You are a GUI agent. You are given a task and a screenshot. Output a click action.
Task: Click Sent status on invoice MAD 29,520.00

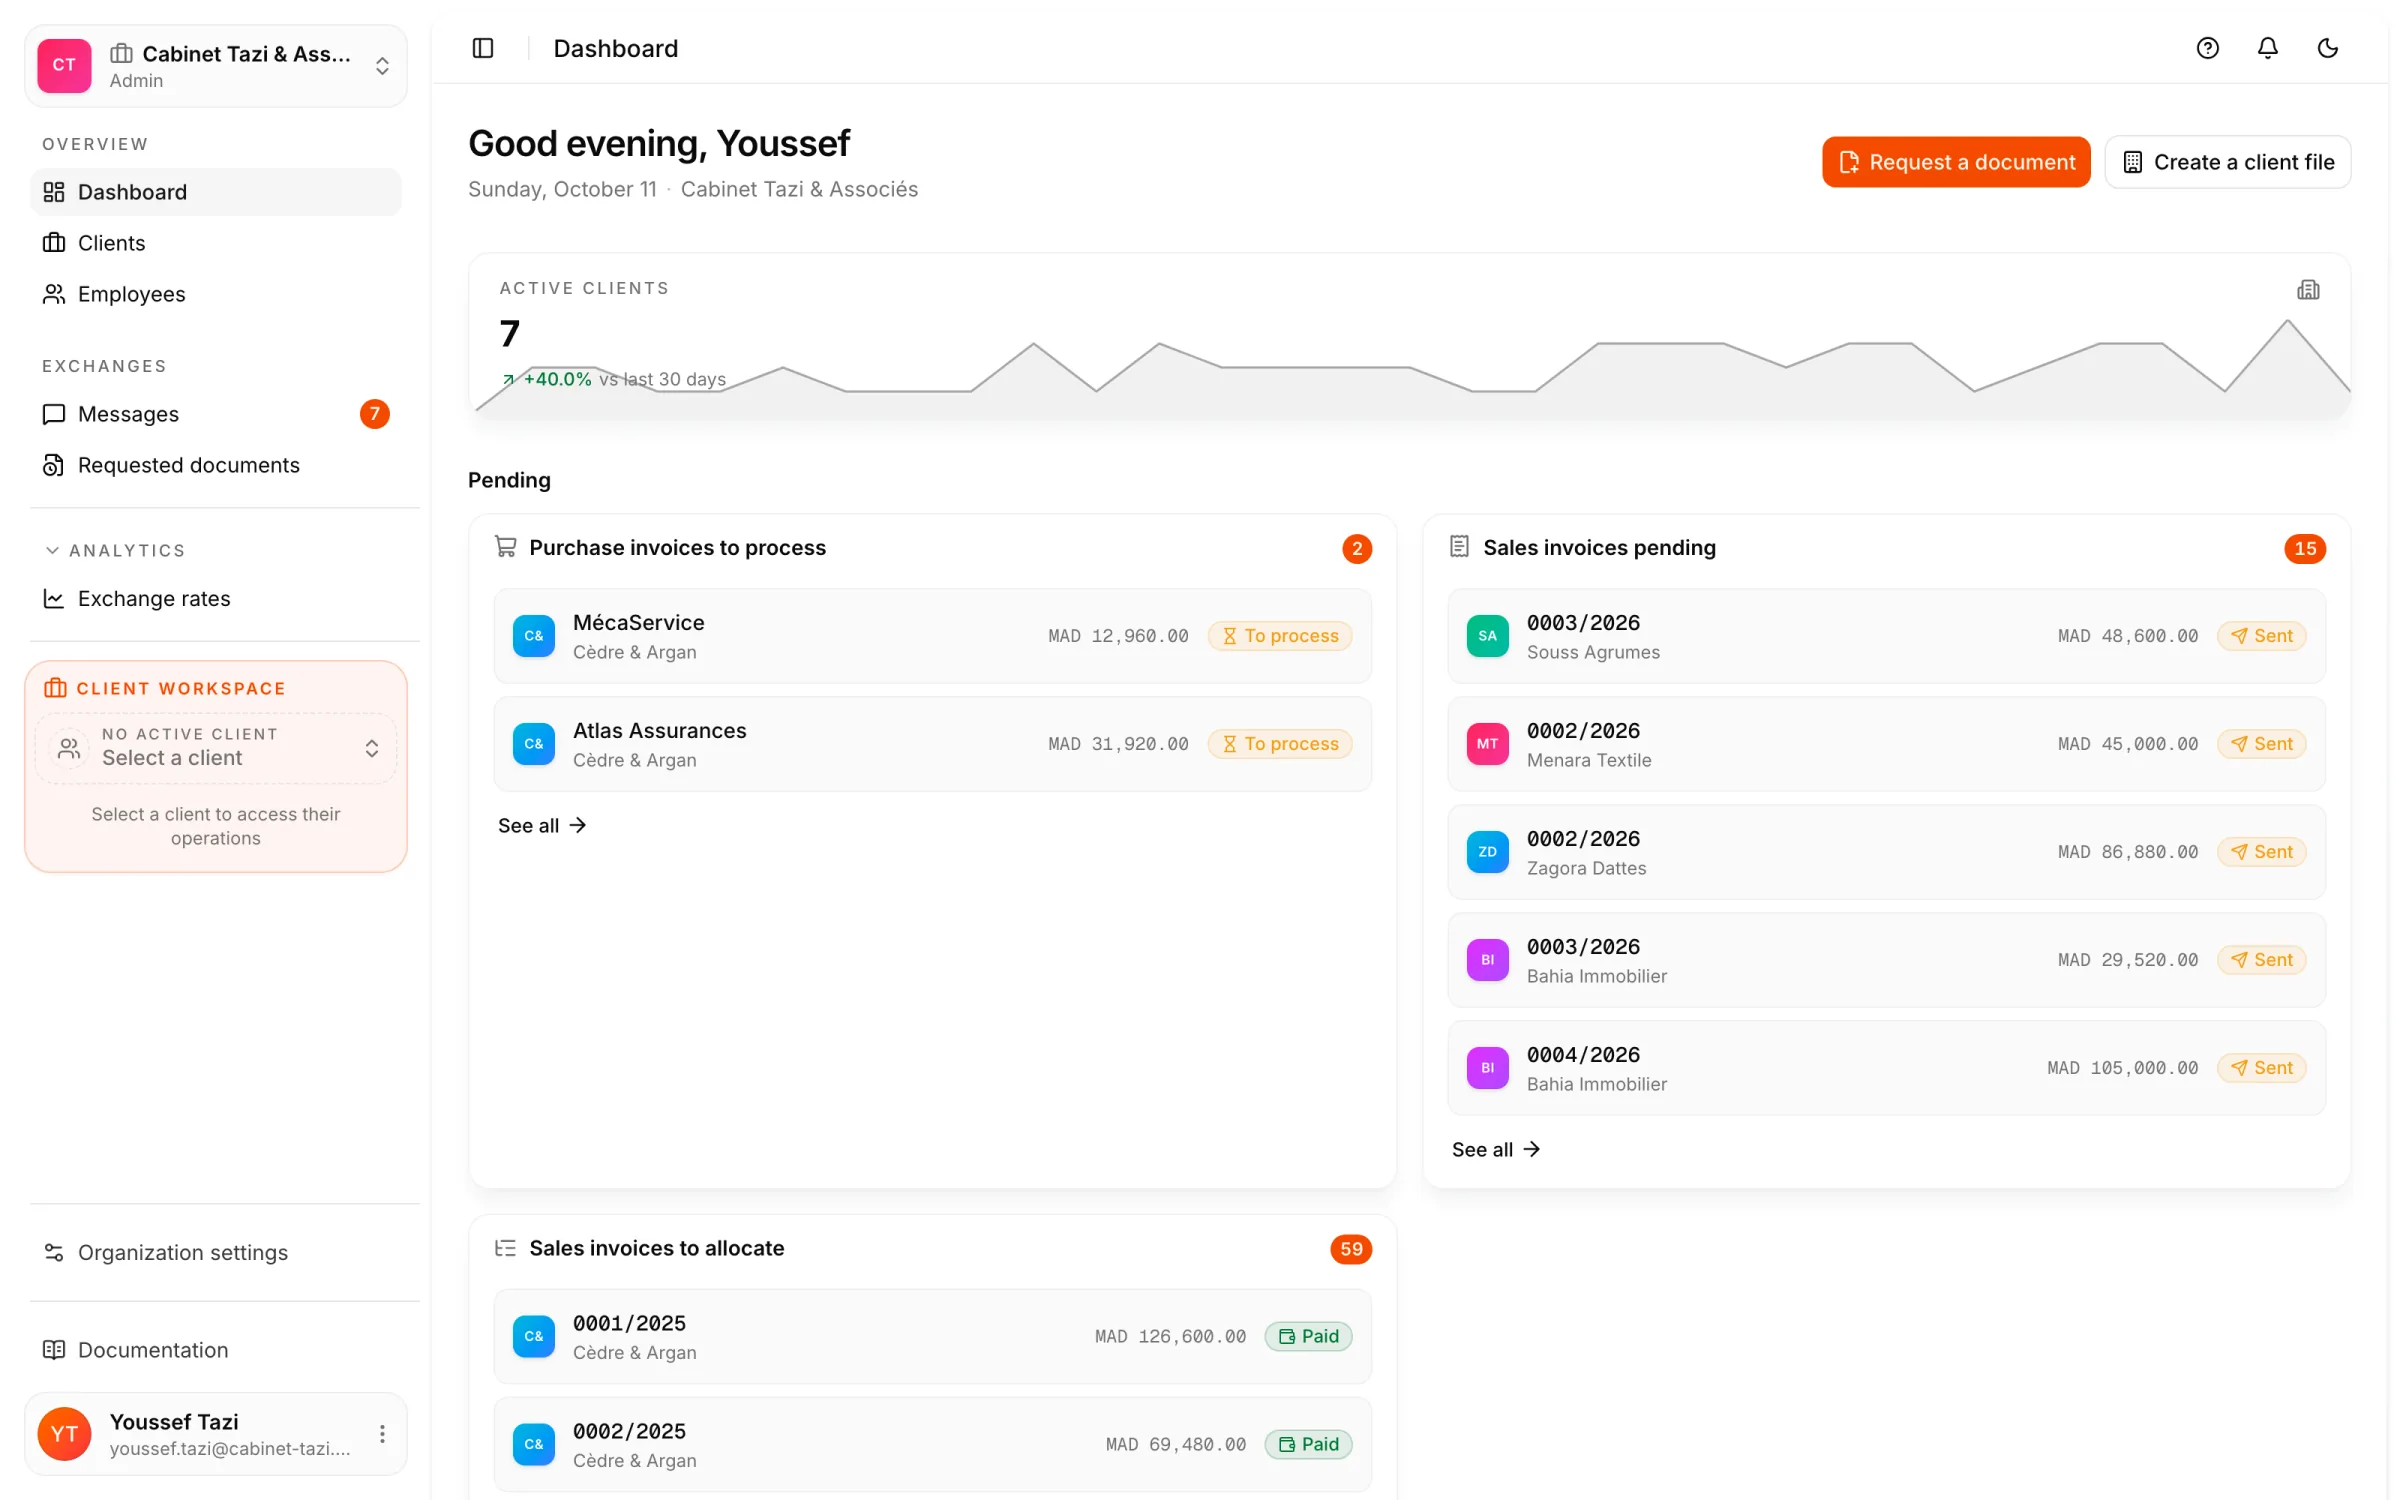tap(2262, 960)
